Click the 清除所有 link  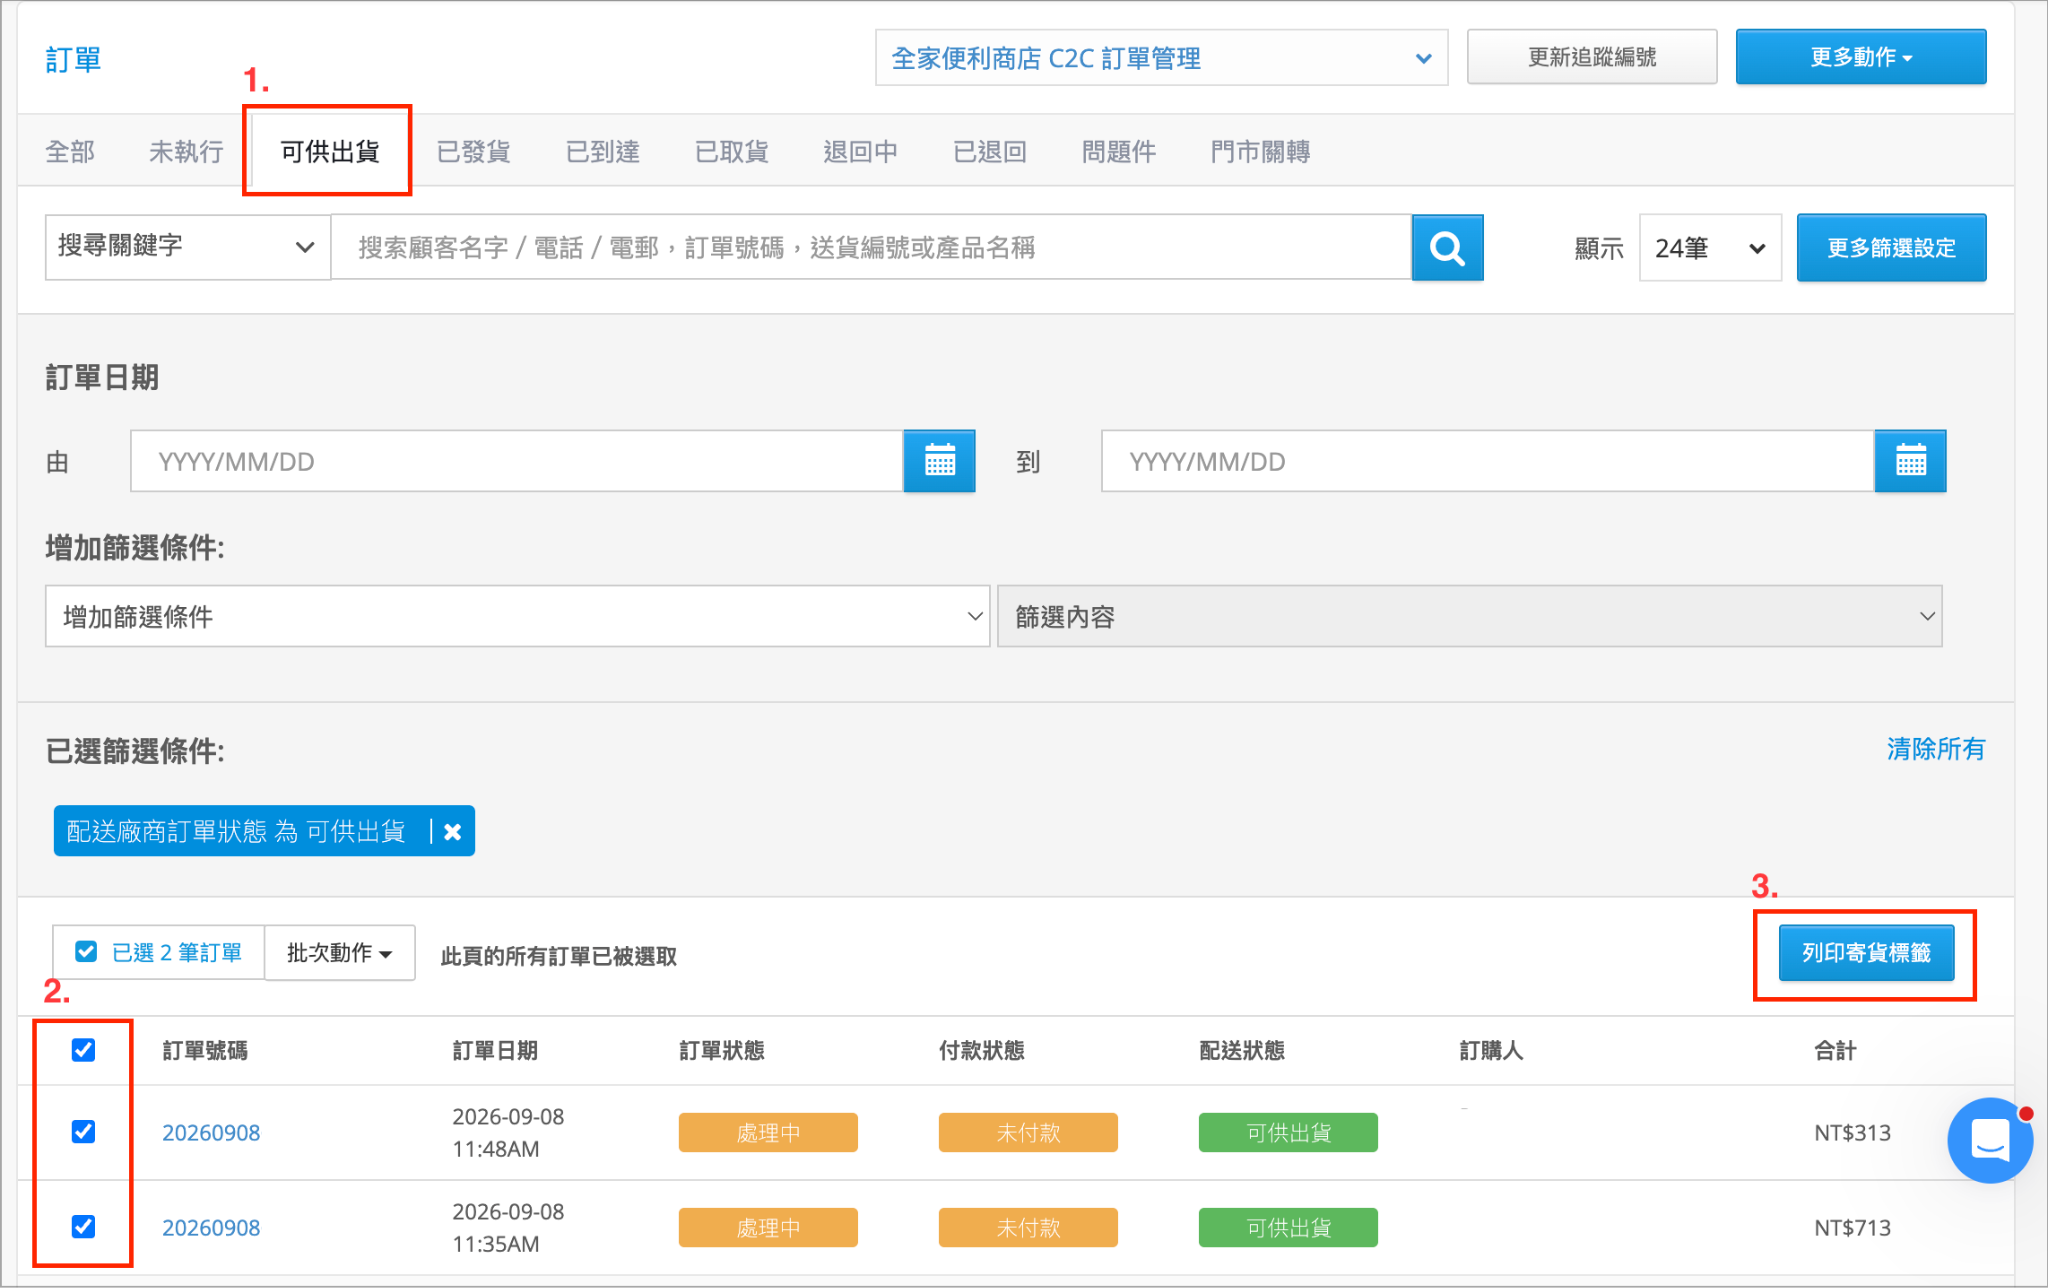tap(1936, 749)
